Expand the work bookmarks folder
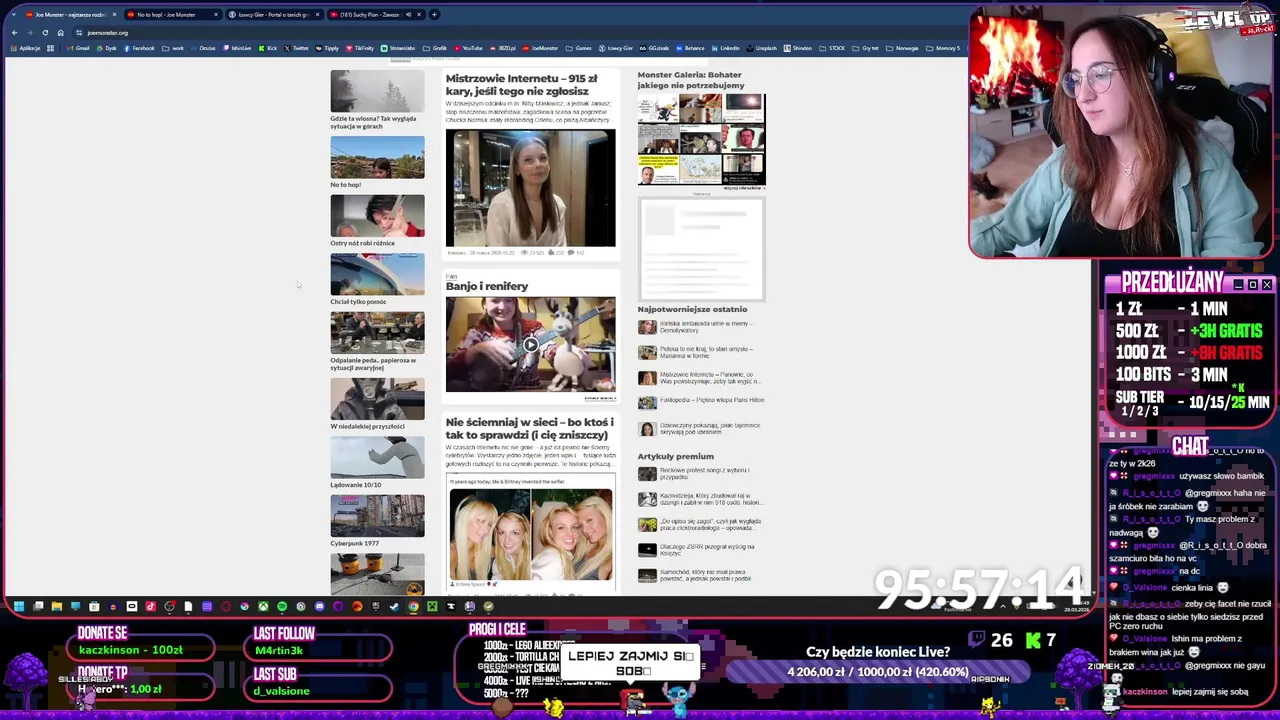This screenshot has height=720, width=1280. (x=173, y=48)
